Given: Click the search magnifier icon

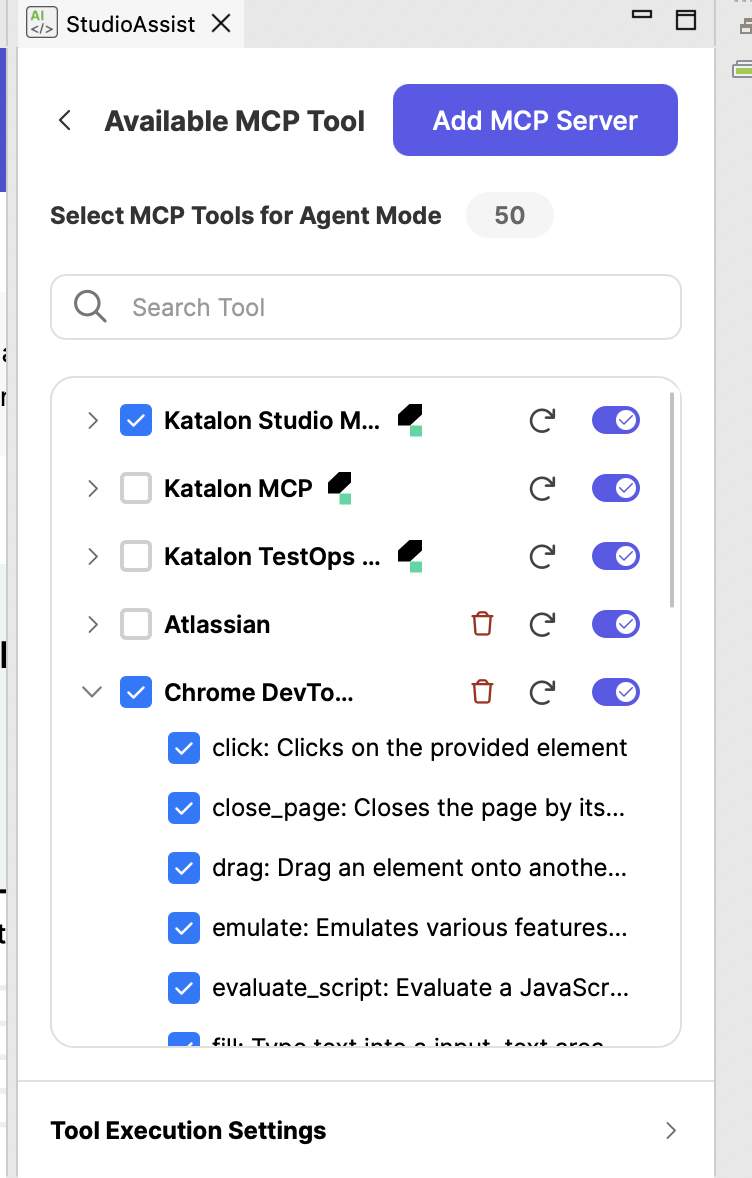Looking at the screenshot, I should 90,307.
